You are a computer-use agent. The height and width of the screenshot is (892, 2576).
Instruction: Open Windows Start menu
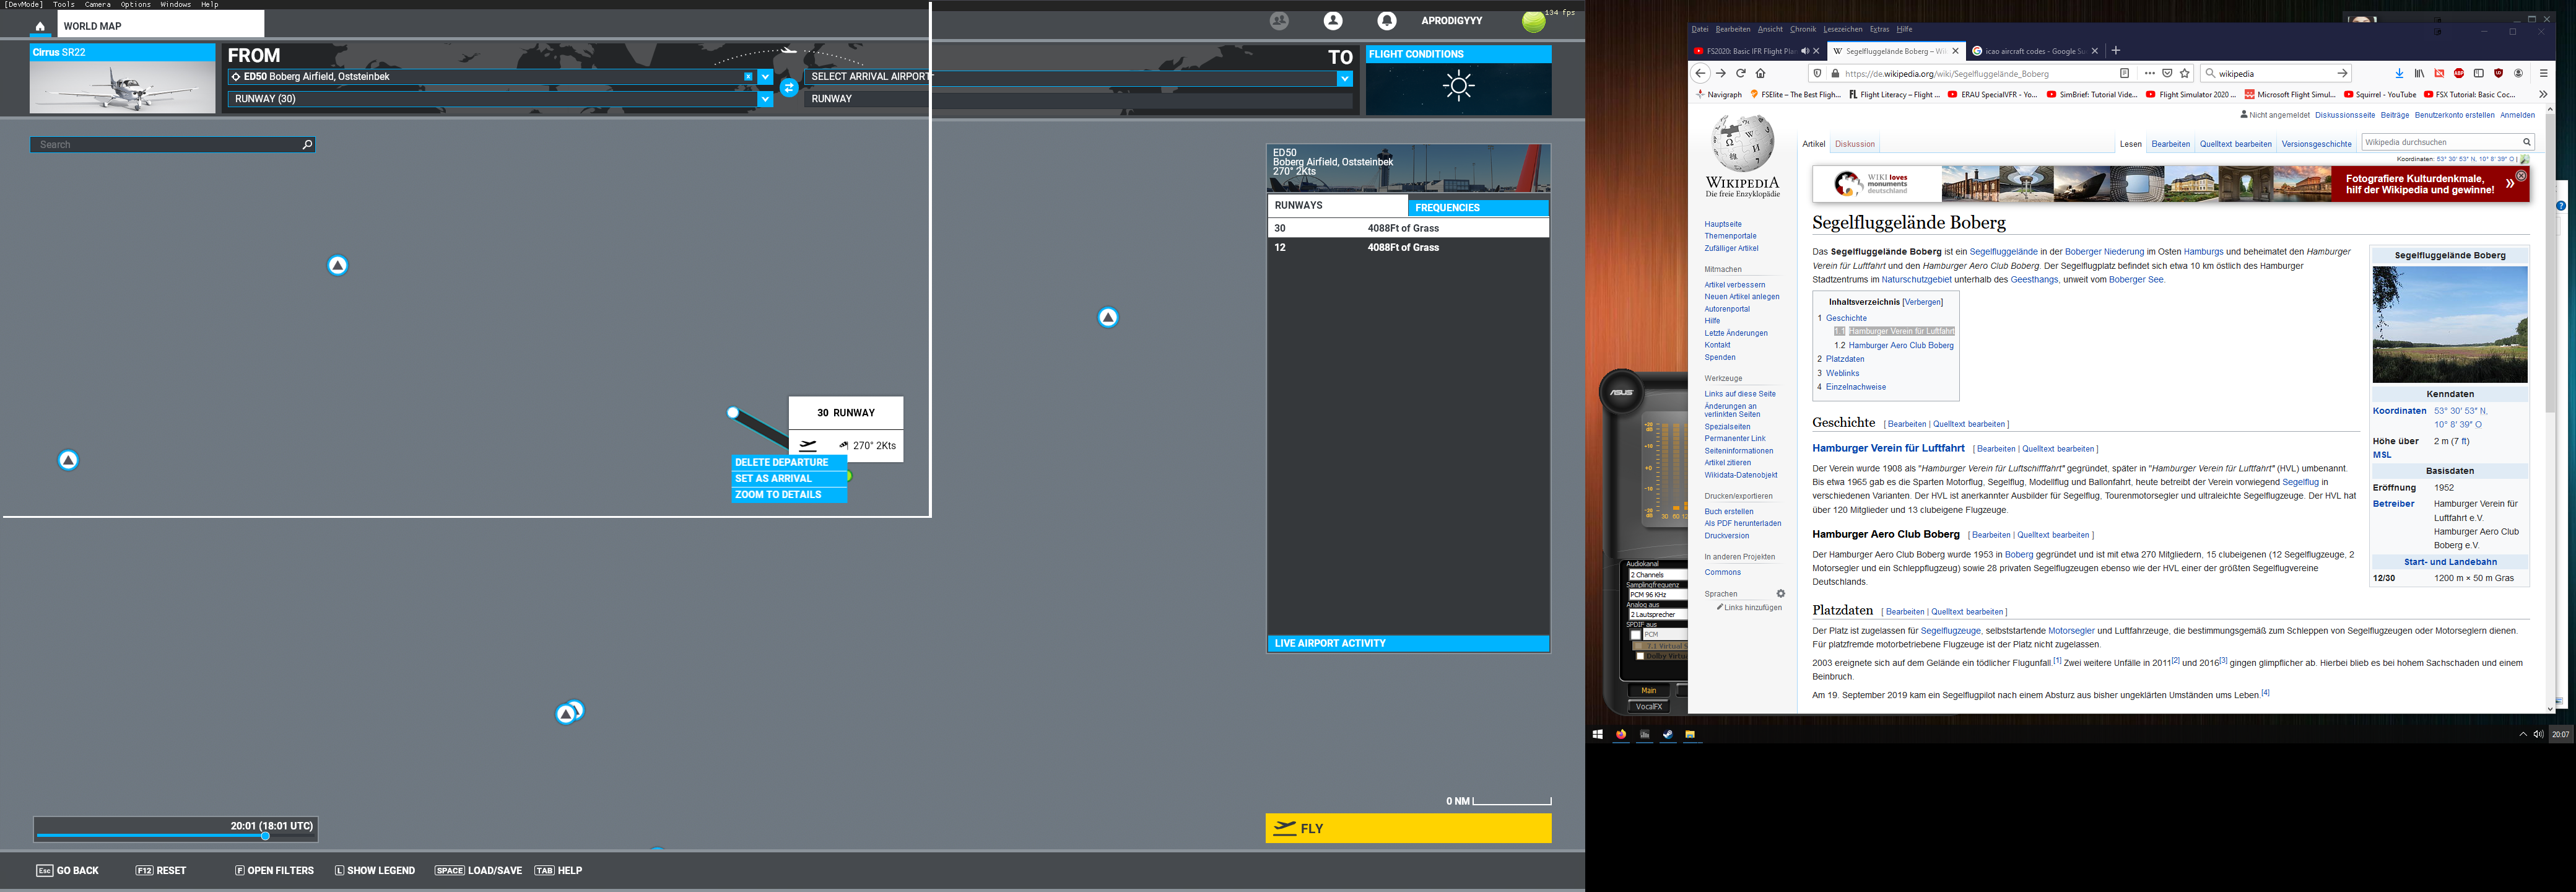(x=1597, y=734)
